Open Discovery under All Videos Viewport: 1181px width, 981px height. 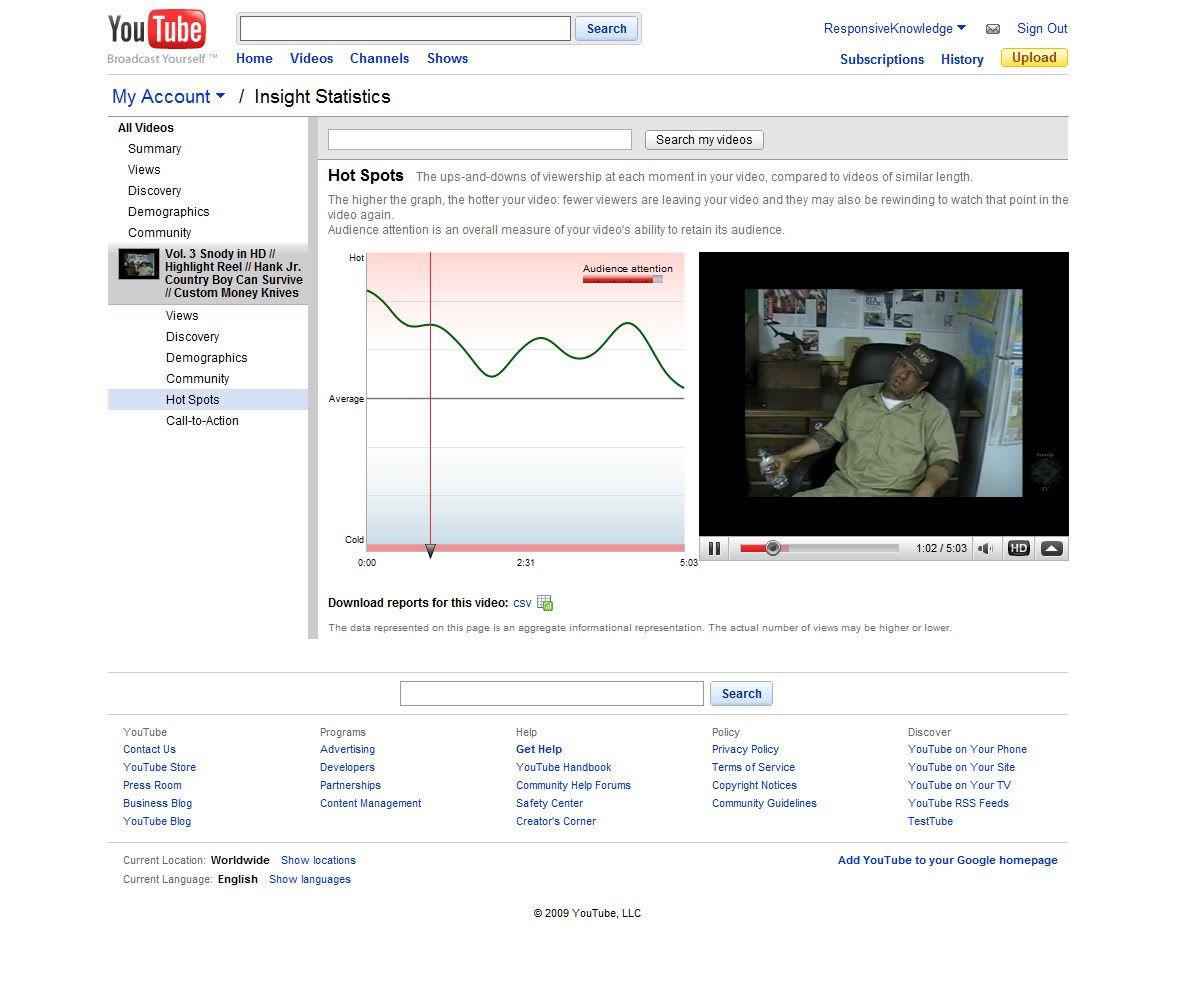[154, 191]
